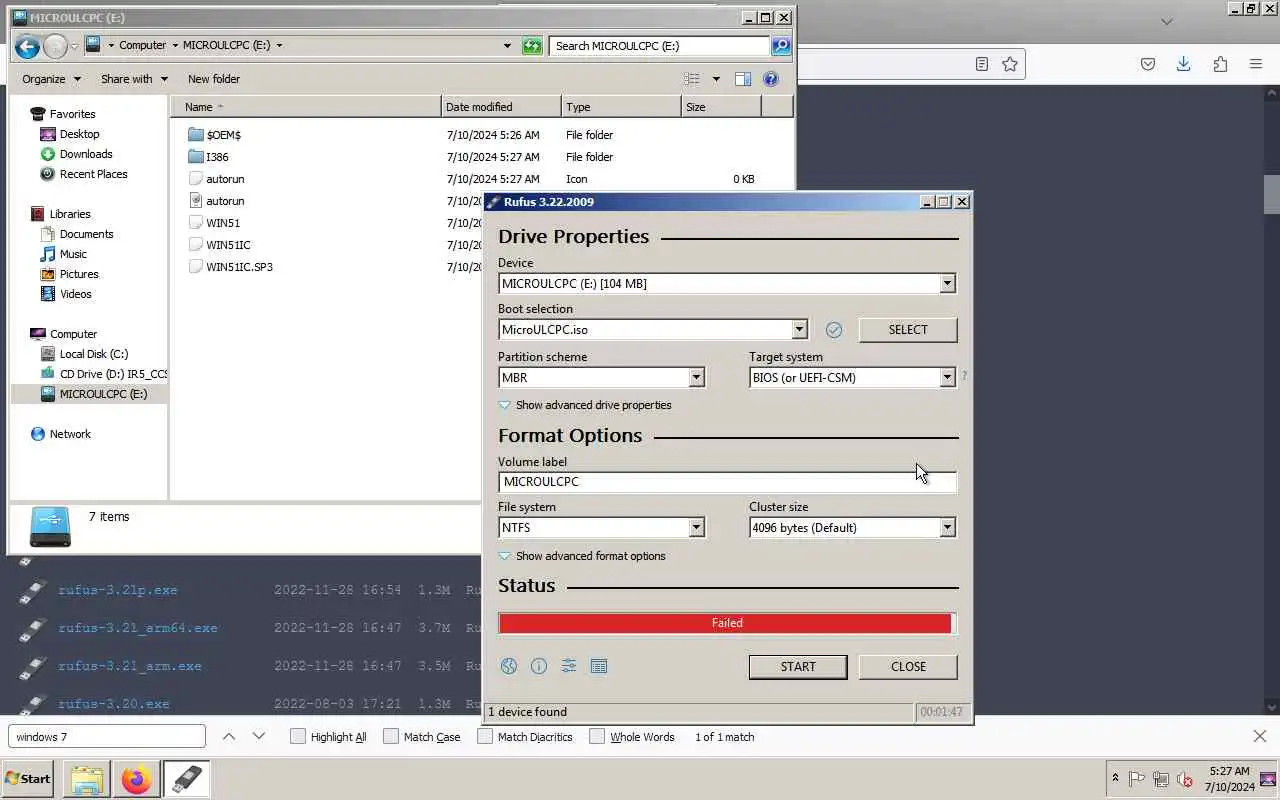Sort by the Date modified column header
Screen dimensions: 1280x800
(501, 107)
